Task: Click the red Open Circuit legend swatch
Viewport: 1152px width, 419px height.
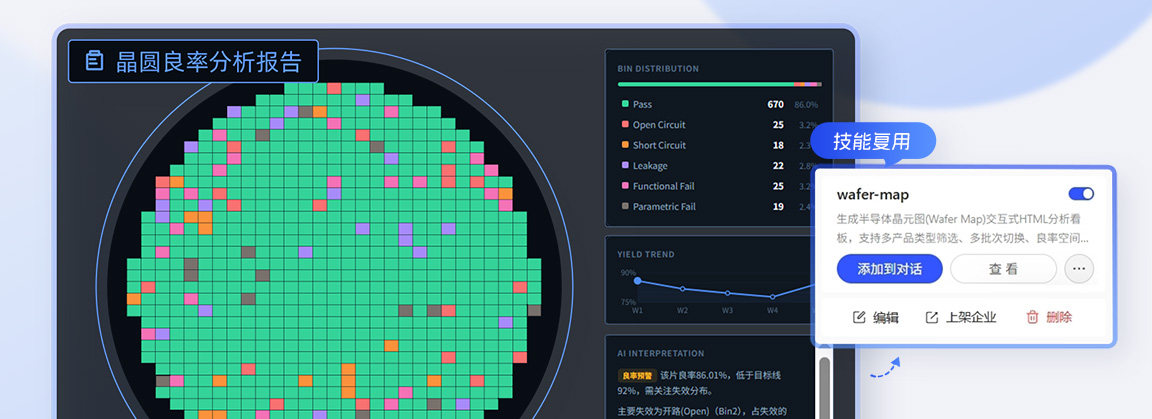Action: 624,125
